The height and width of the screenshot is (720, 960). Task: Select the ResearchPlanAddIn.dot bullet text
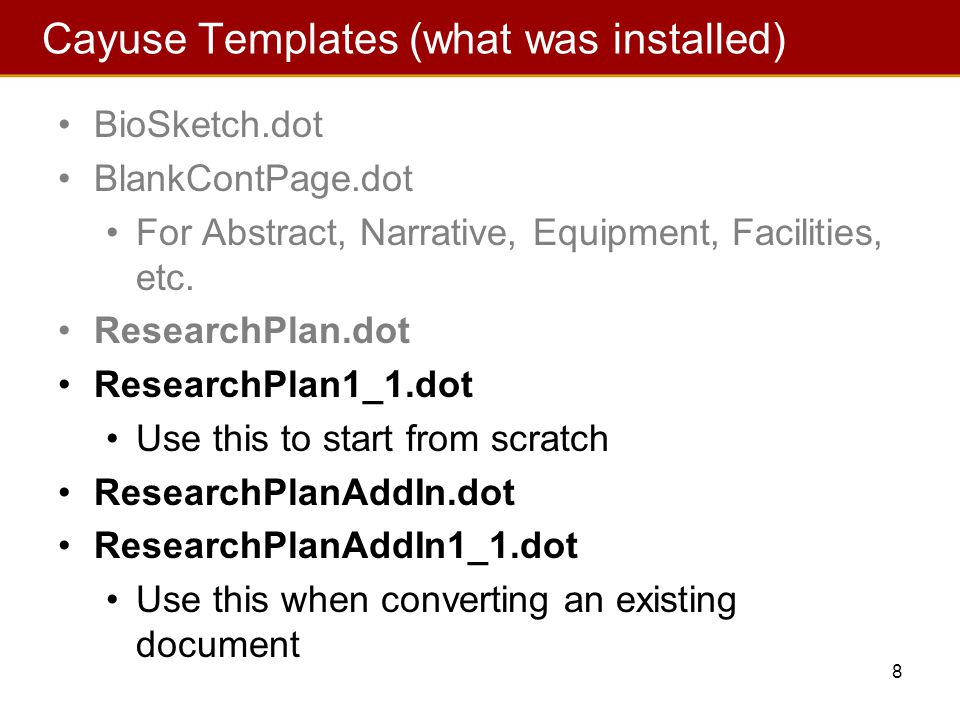(304, 493)
